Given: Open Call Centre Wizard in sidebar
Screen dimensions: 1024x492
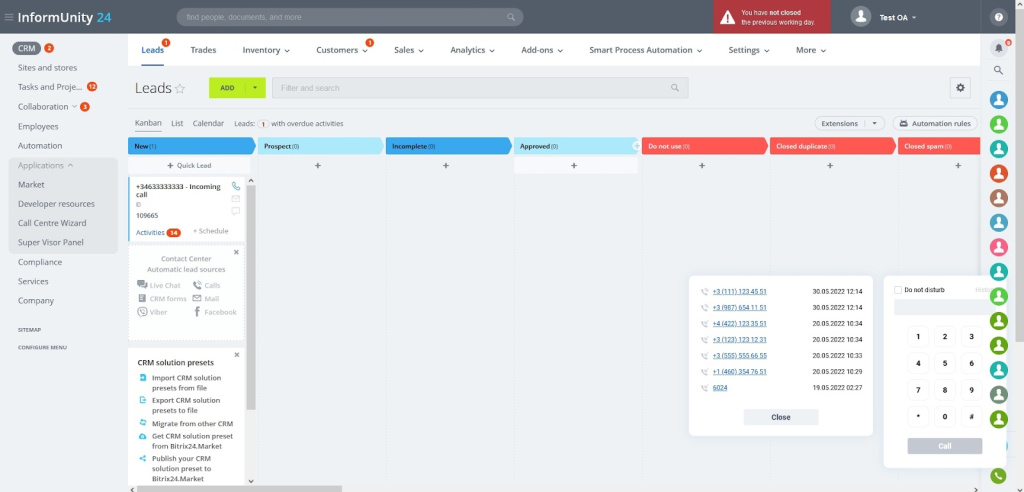Looking at the screenshot, I should (x=52, y=223).
